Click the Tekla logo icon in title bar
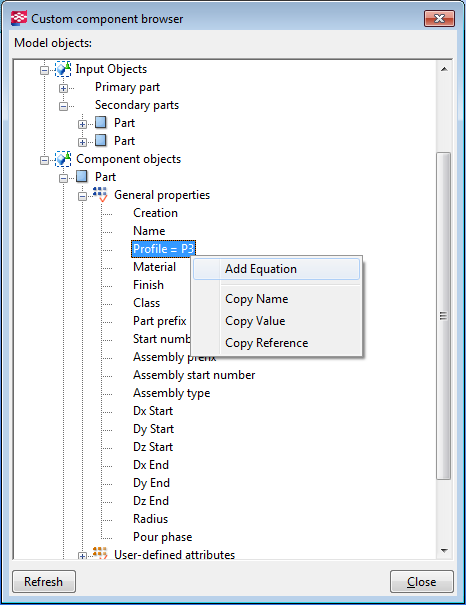Image resolution: width=466 pixels, height=605 pixels. [19, 18]
